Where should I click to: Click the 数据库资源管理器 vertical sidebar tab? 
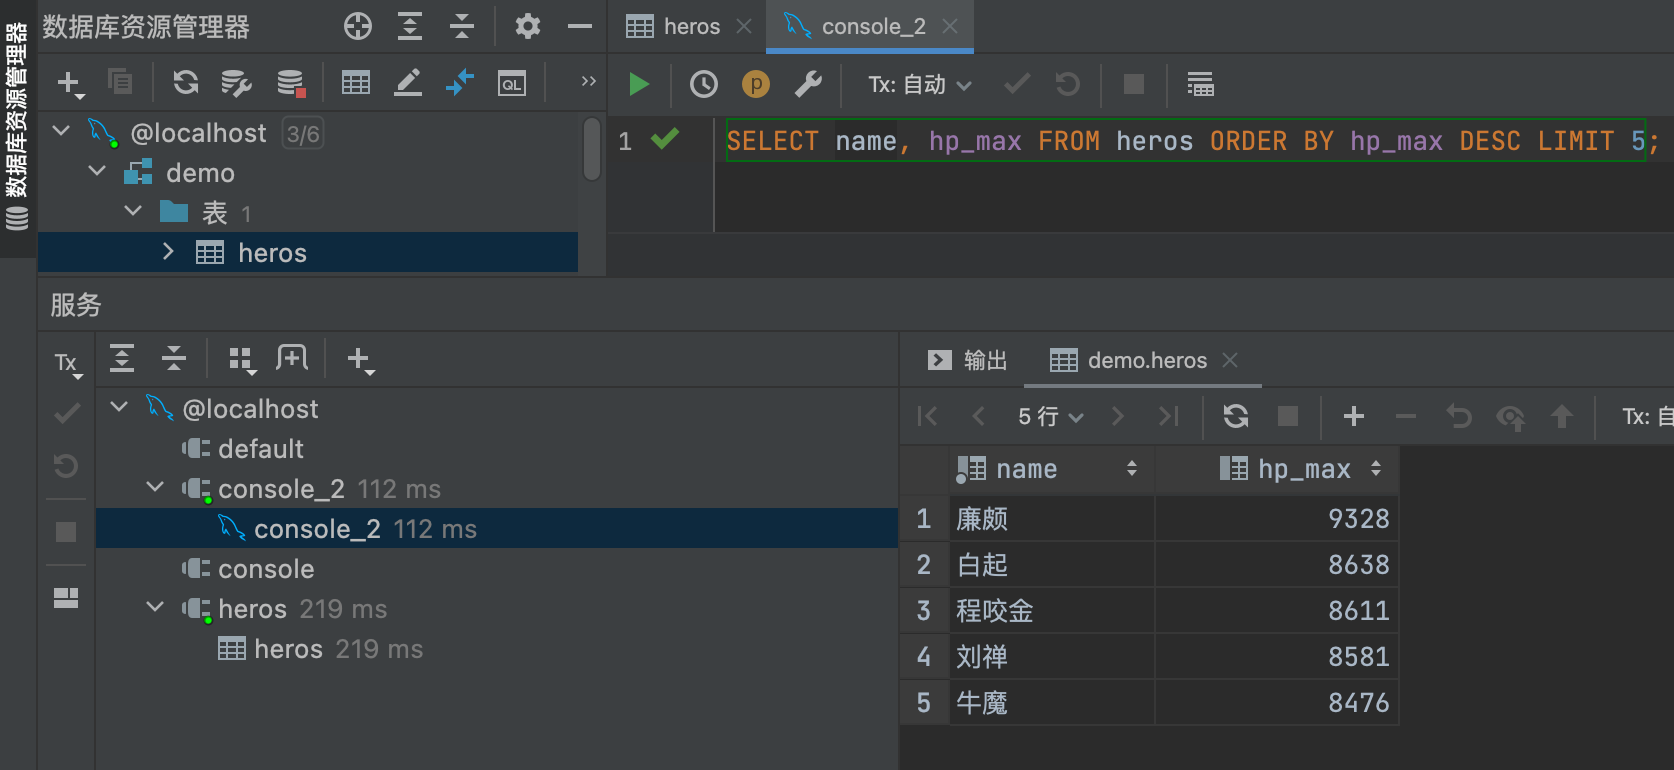(x=17, y=126)
